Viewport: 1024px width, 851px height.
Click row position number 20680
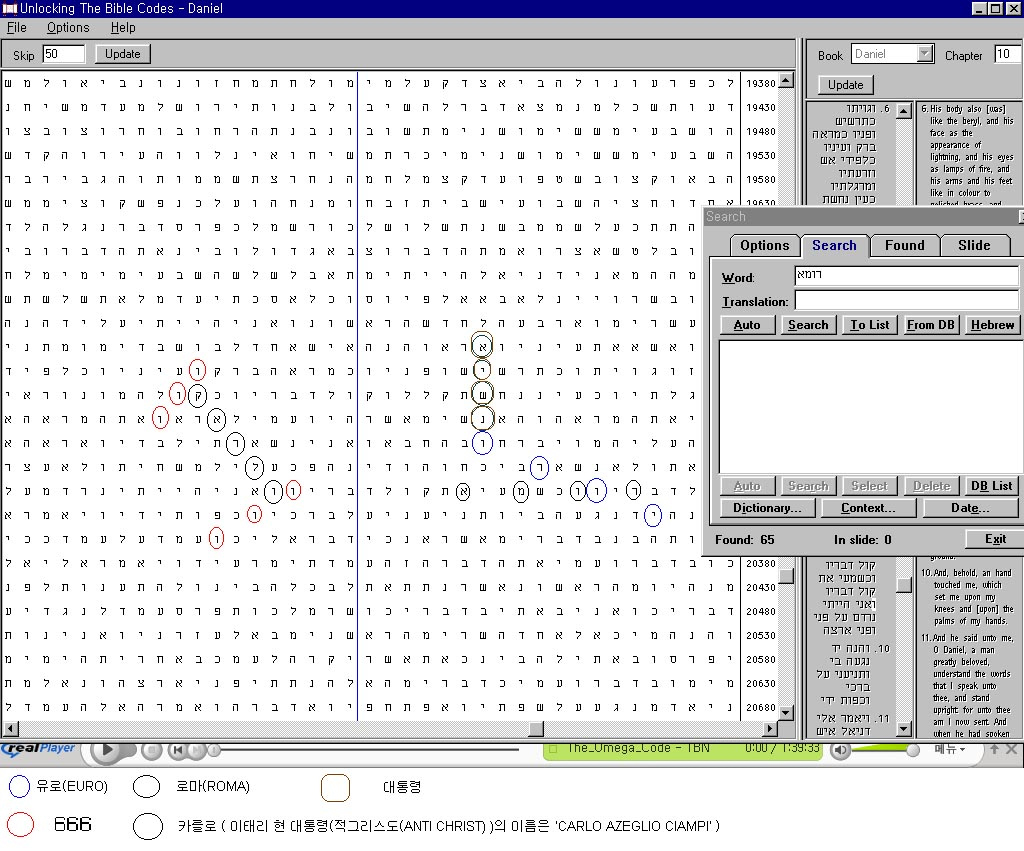pyautogui.click(x=761, y=707)
